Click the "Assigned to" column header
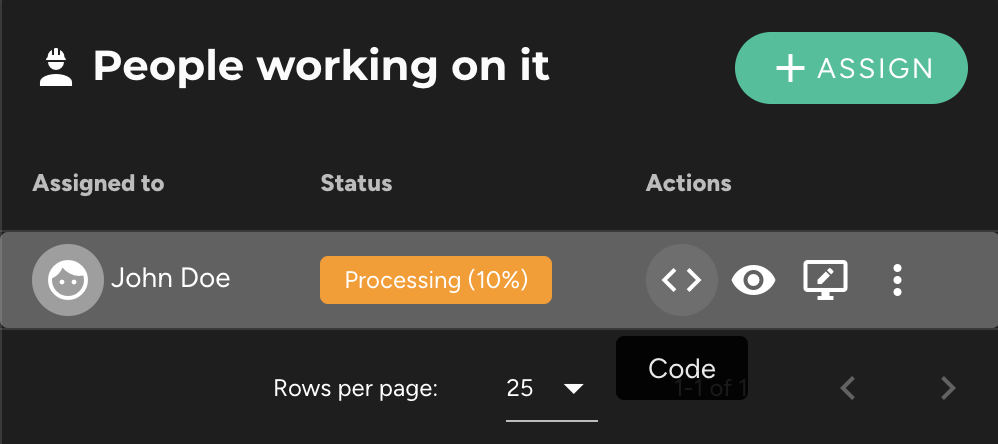Viewport: 998px width, 444px height. [98, 183]
